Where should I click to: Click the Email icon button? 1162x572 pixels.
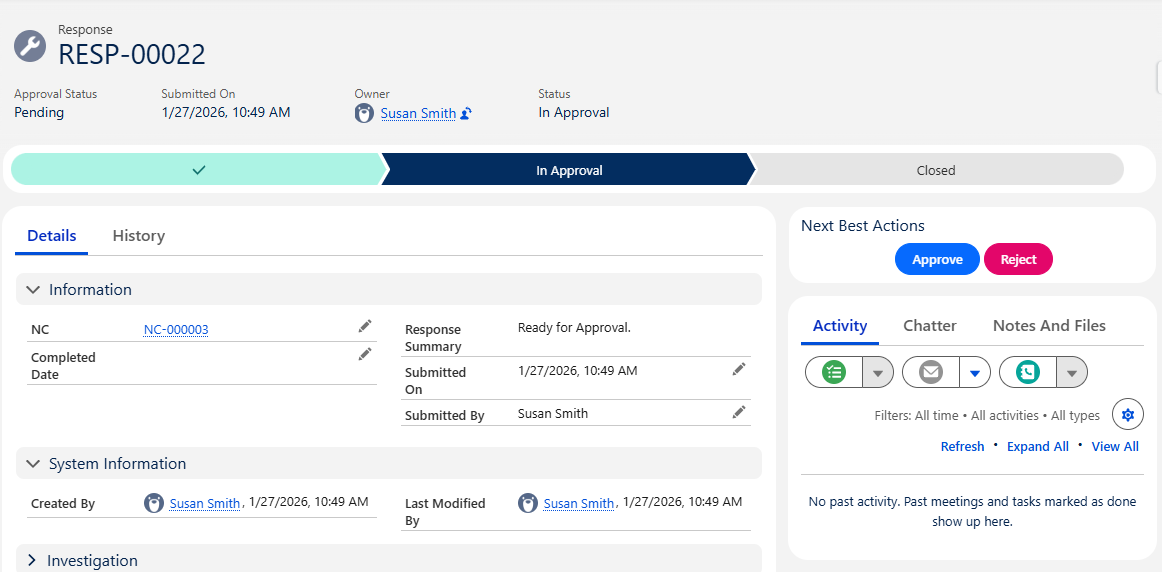pyautogui.click(x=931, y=372)
